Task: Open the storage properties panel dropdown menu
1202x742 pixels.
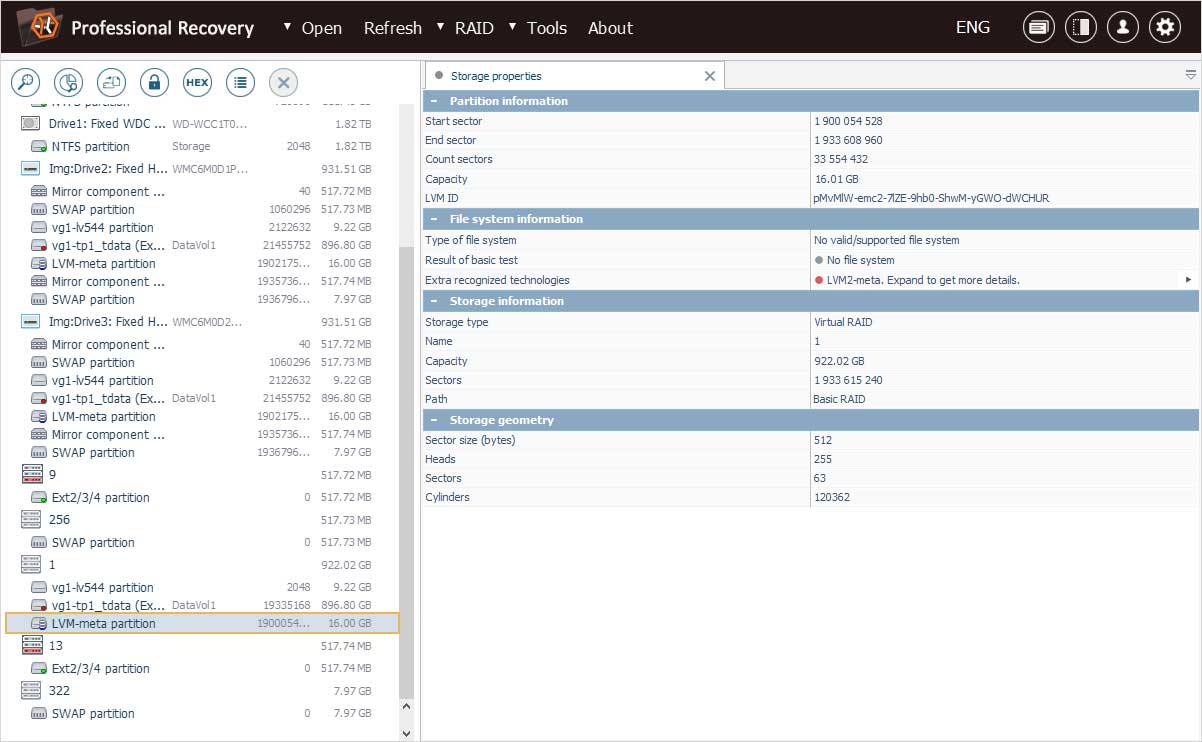Action: [x=1190, y=75]
